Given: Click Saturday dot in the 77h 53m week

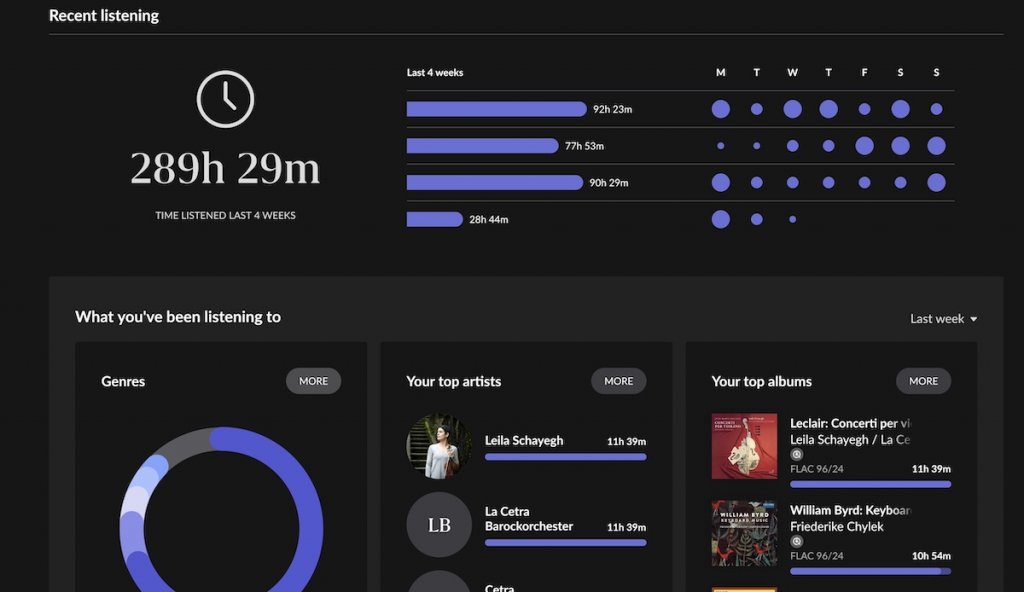Looking at the screenshot, I should (900, 146).
